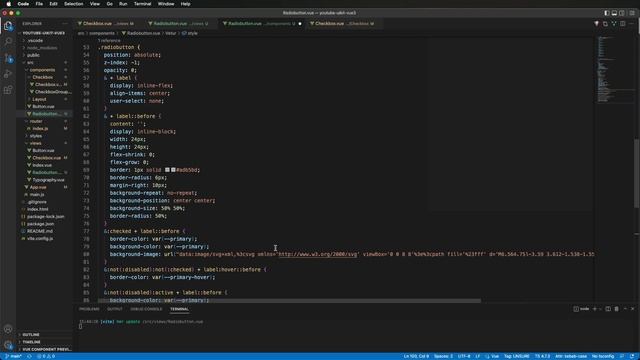Screen dimensions: 640x360
Task: Open the Explorer more actions ellipsis
Action: (x=65, y=24)
